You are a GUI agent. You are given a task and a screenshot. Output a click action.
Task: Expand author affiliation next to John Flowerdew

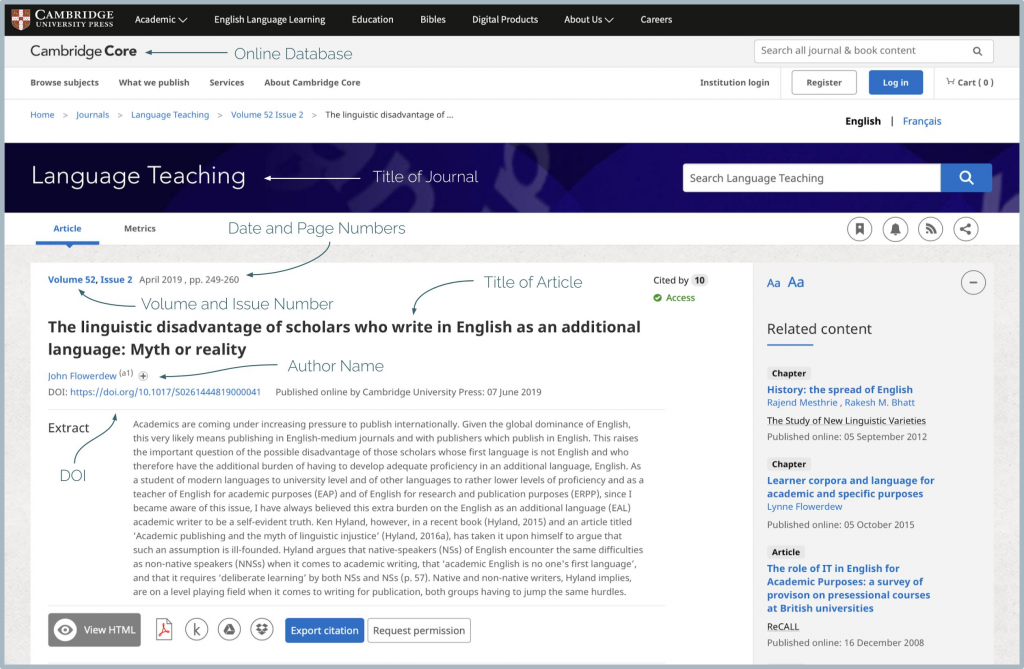(x=143, y=376)
